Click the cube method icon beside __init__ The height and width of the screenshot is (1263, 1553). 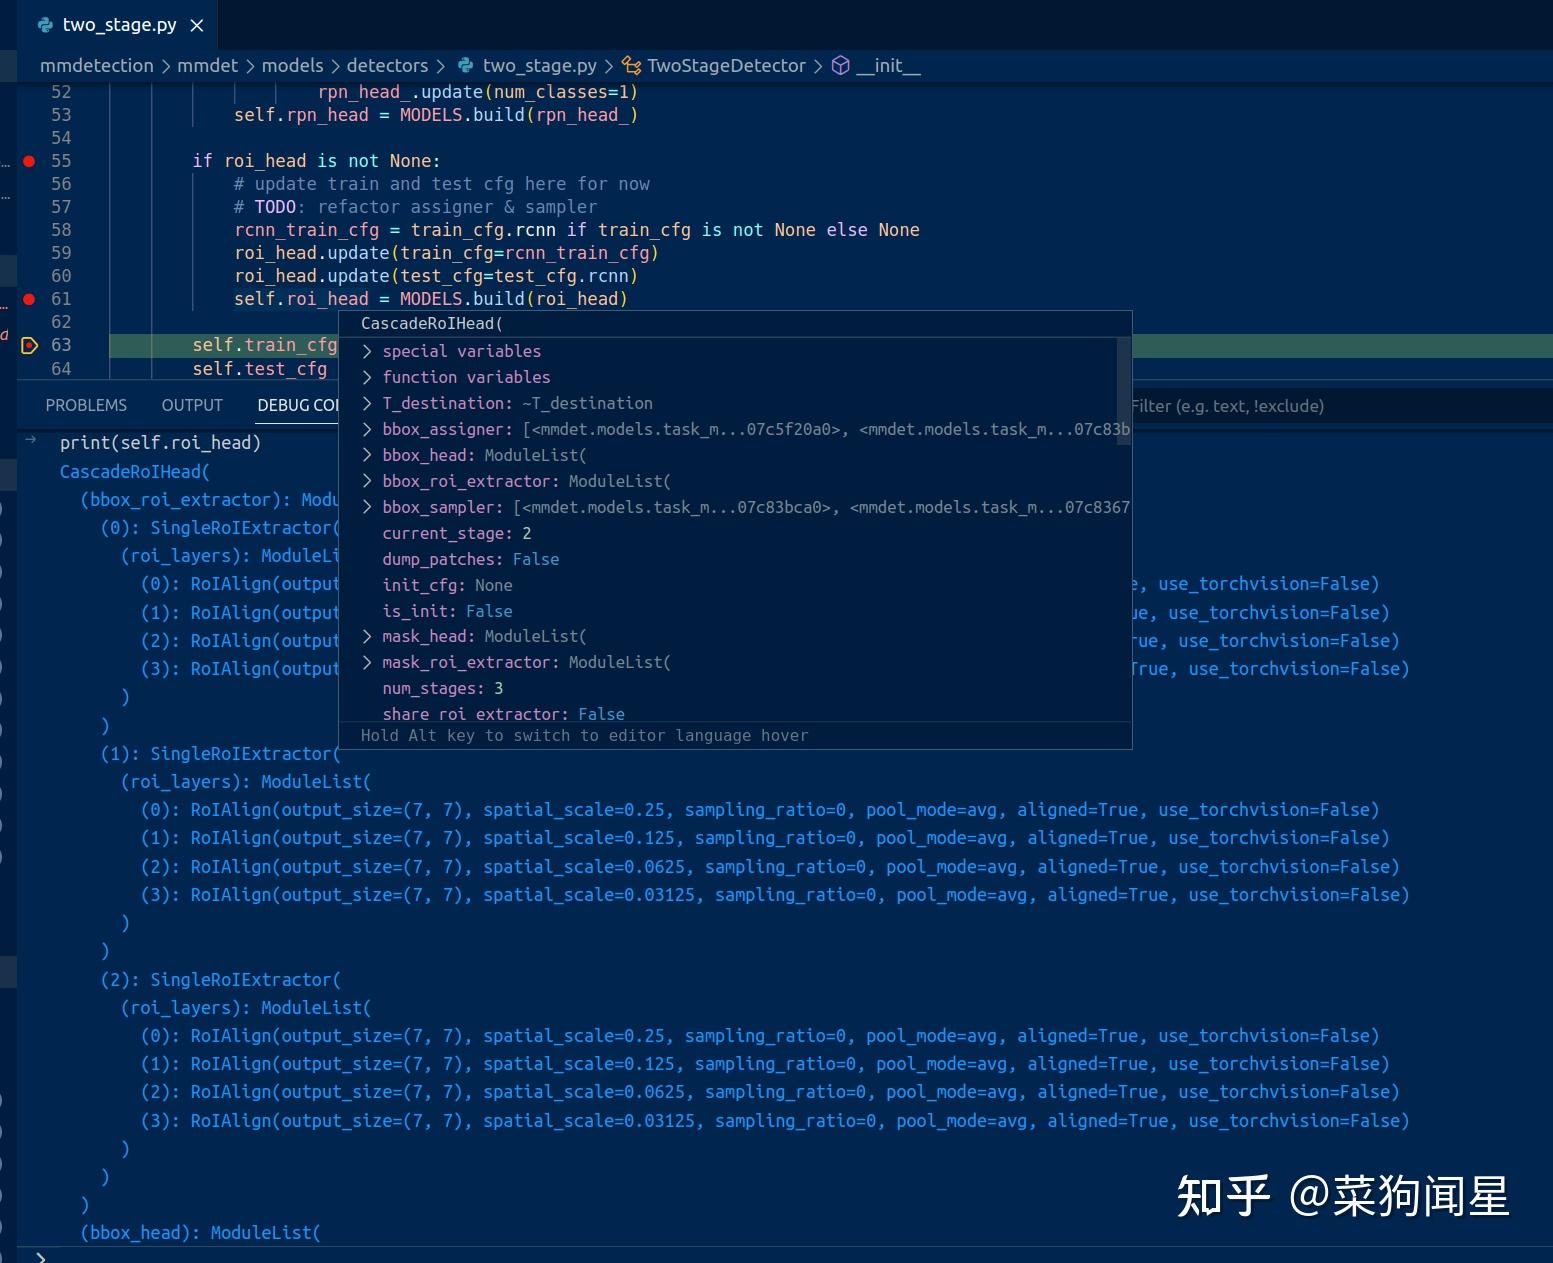click(x=839, y=65)
